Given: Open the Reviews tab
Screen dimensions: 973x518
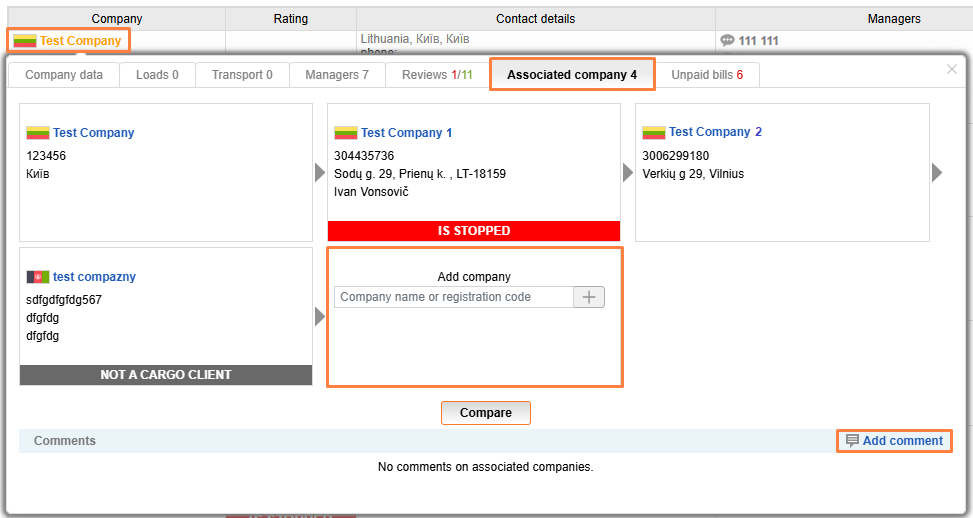Looking at the screenshot, I should 437,75.
